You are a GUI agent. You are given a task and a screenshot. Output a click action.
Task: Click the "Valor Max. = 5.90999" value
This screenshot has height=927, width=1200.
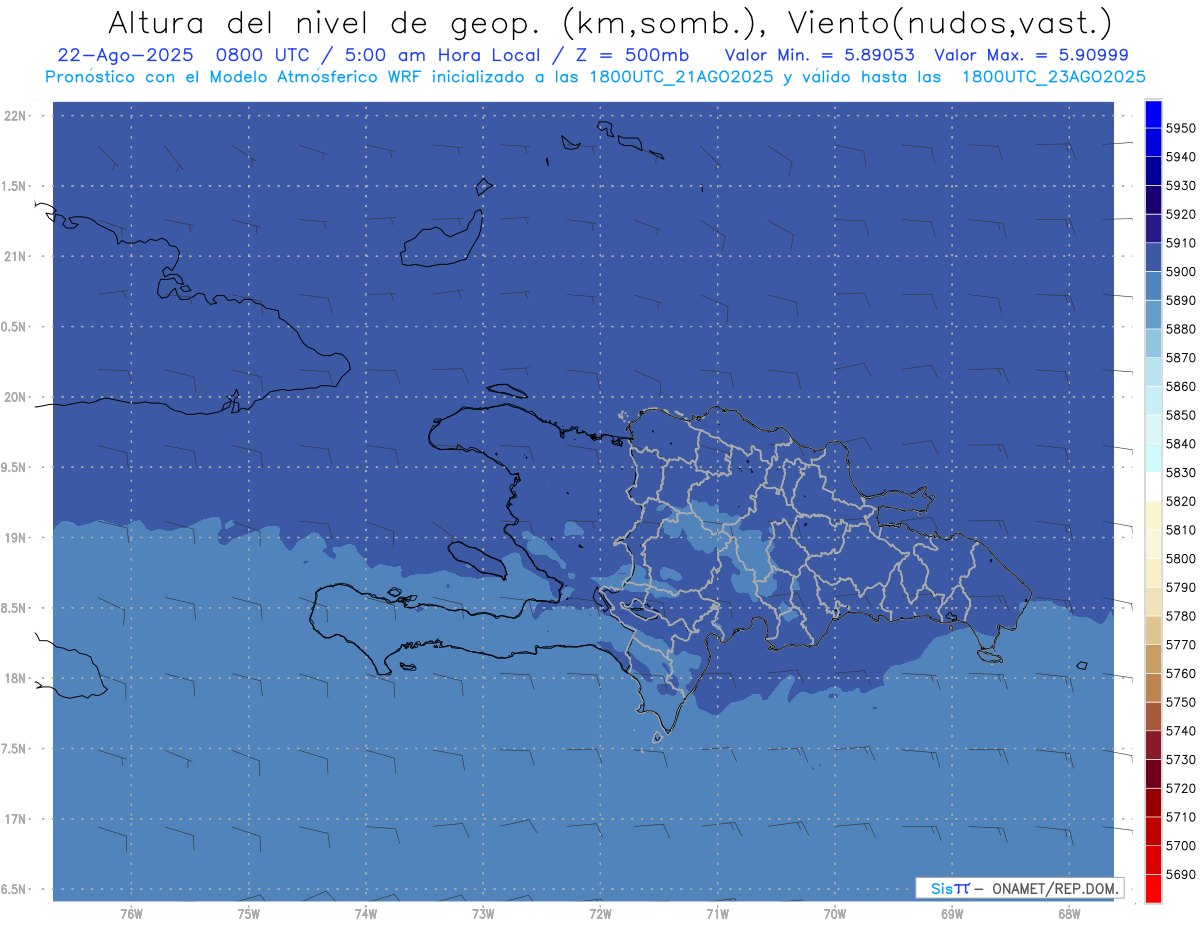1031,55
